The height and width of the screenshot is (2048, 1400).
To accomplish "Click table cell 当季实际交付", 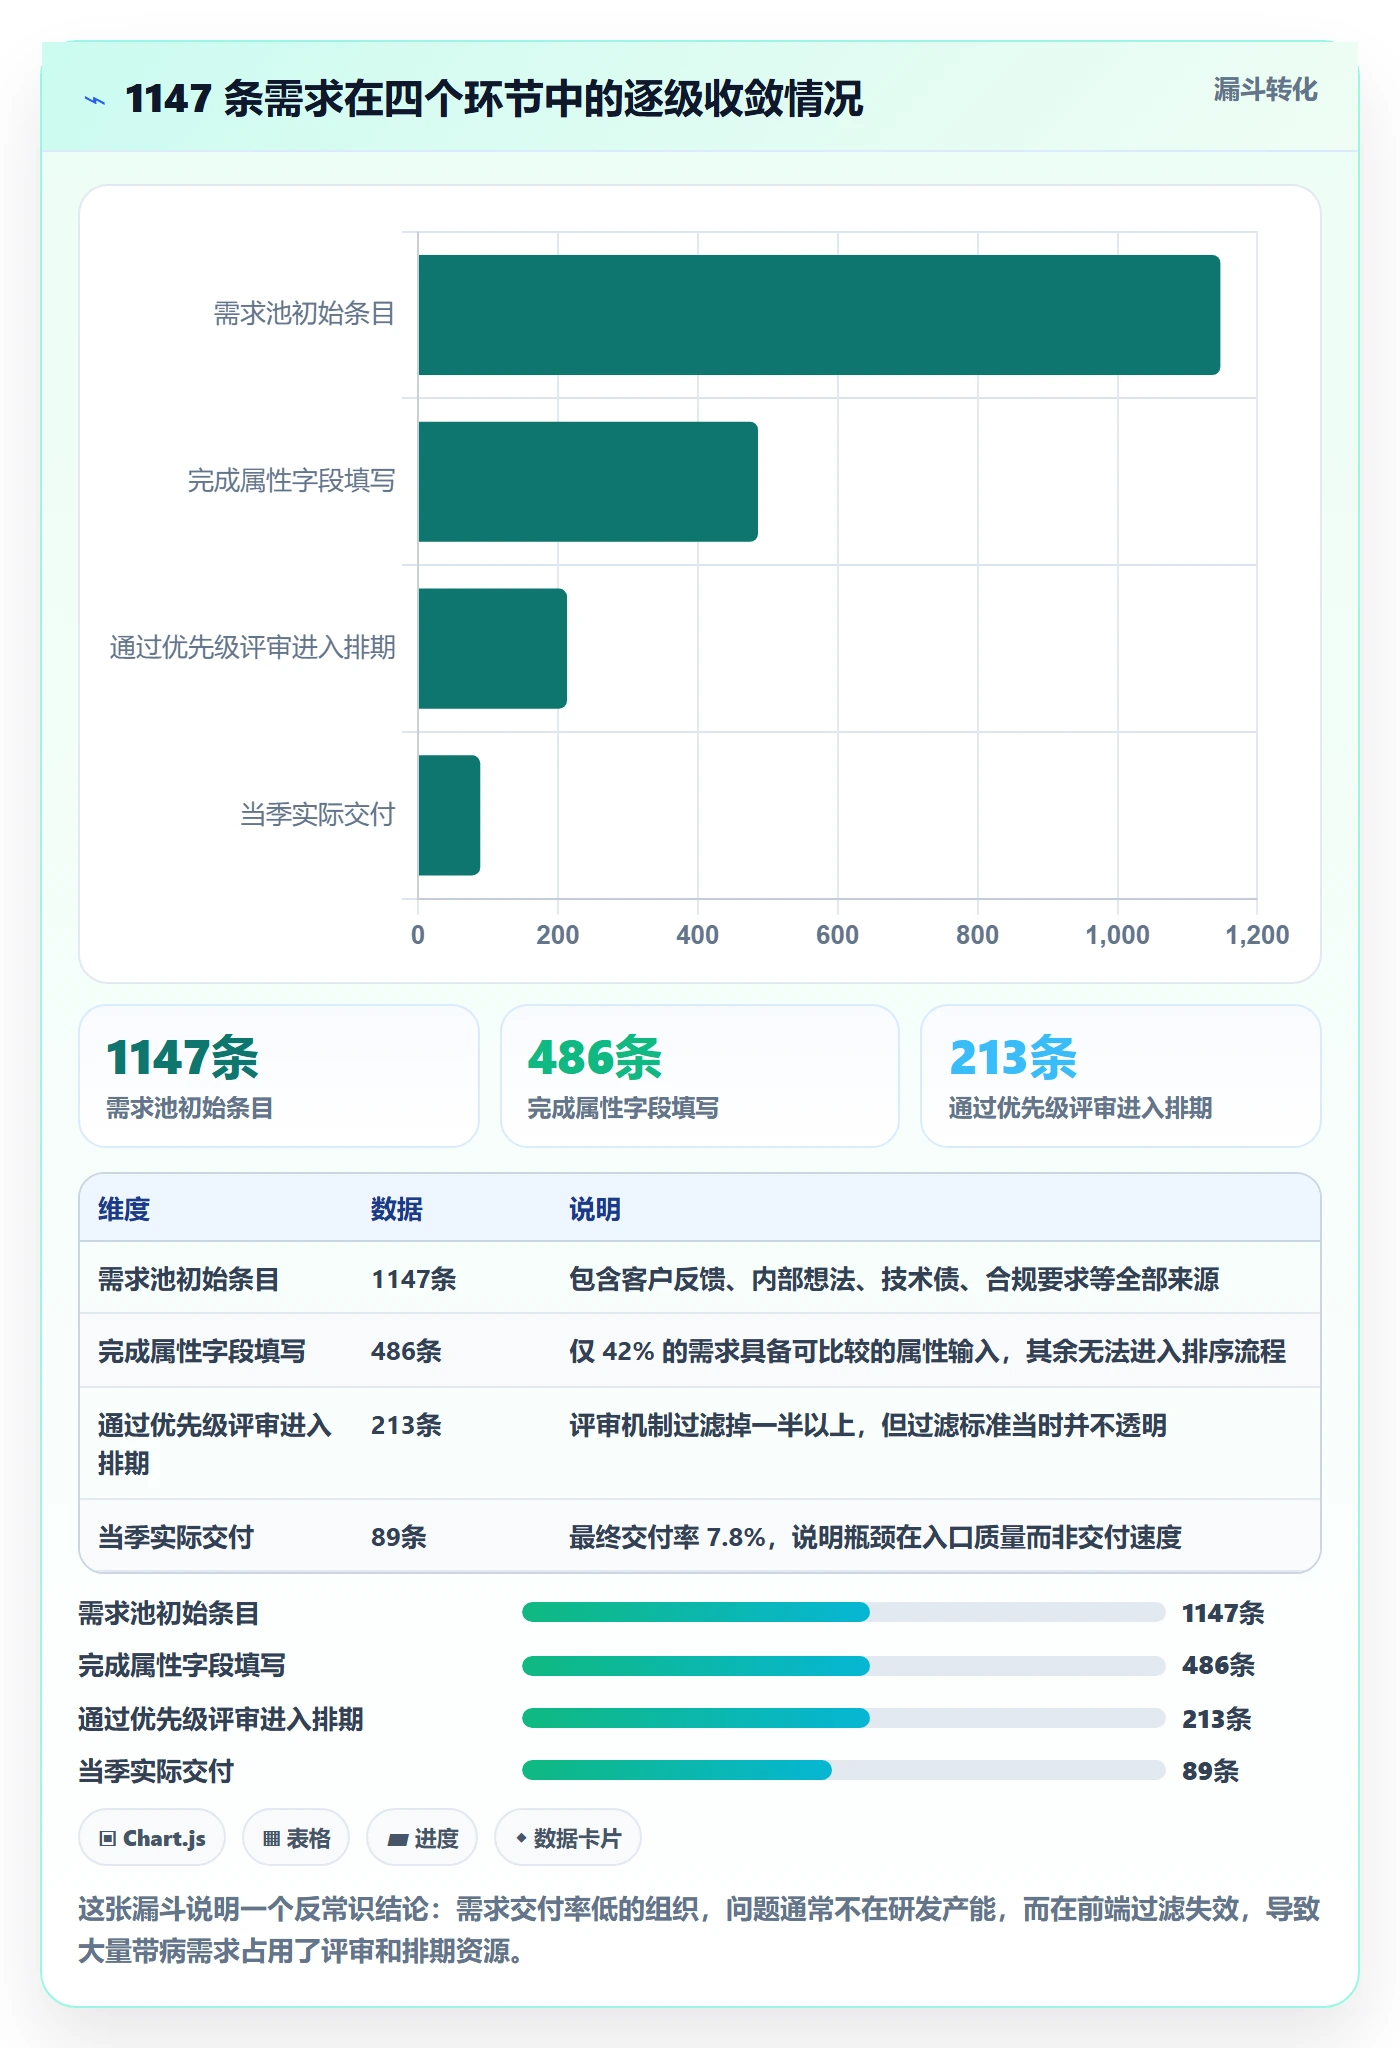I will (175, 1537).
